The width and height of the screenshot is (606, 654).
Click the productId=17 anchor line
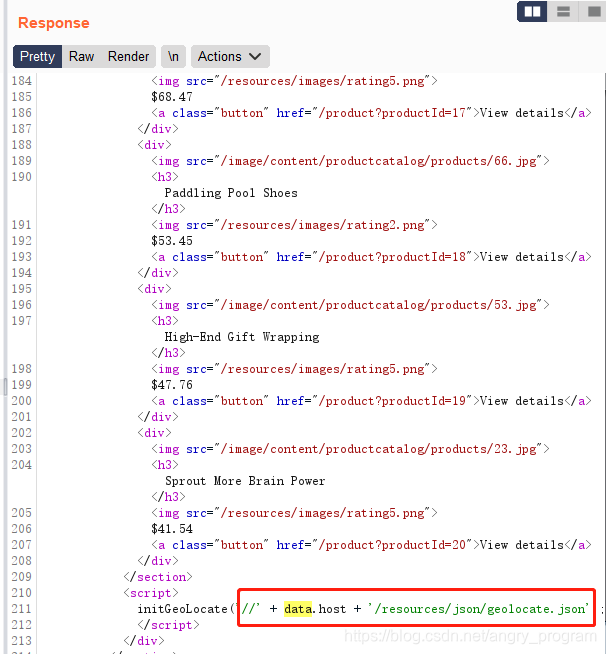(x=371, y=113)
